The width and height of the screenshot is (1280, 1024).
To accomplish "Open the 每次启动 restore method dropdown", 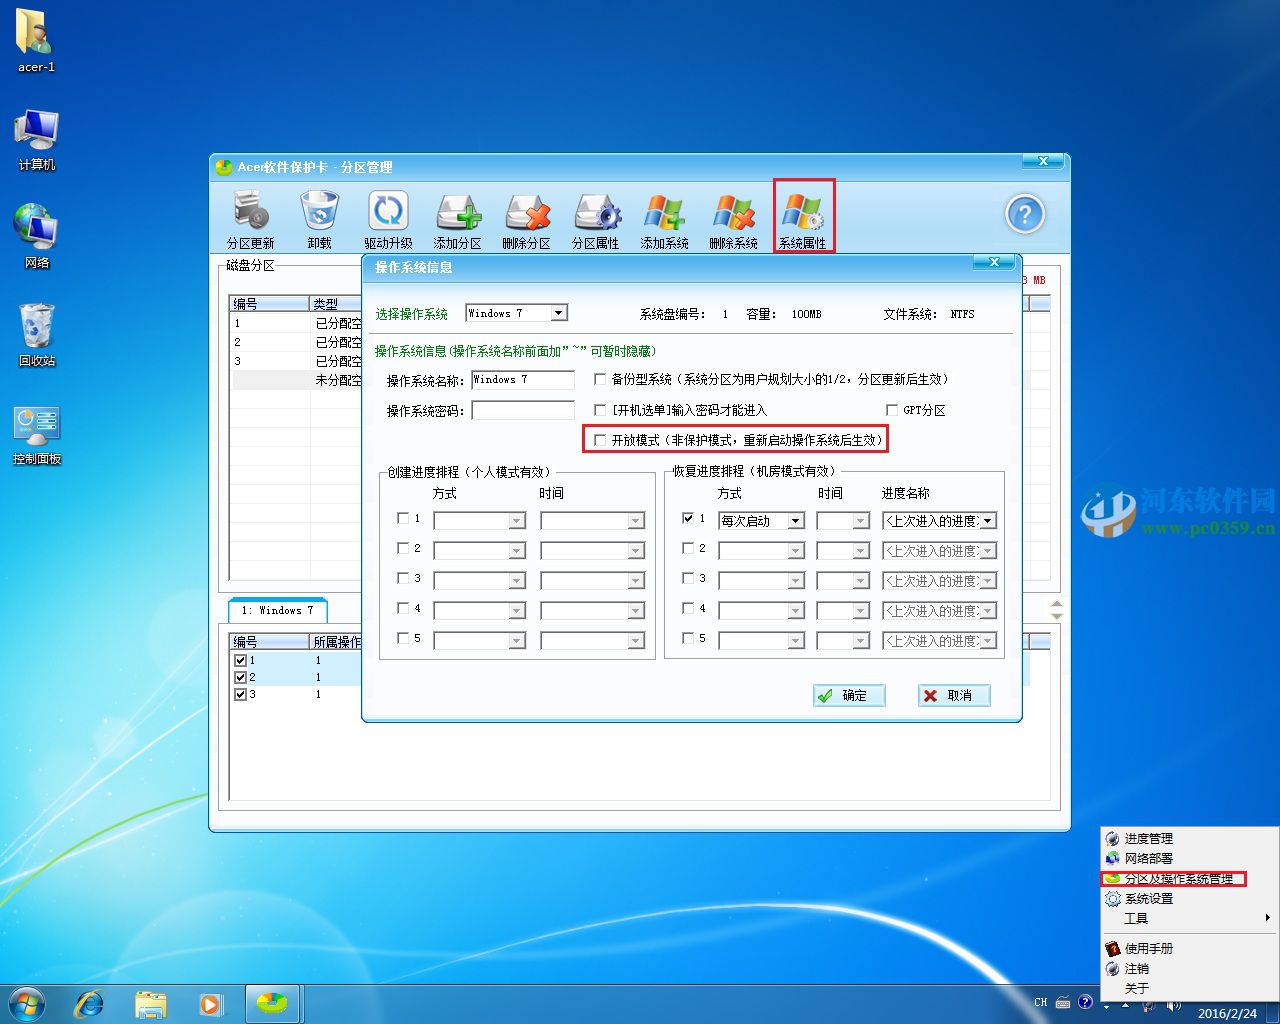I will tap(795, 521).
